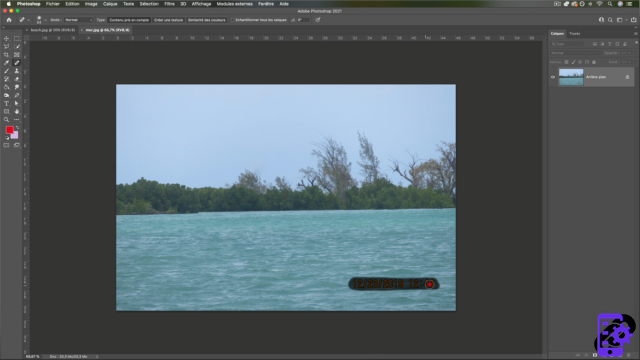Image resolution: width=640 pixels, height=360 pixels.
Task: Open the Edit Toolbar ellipsis
Action: click(17, 120)
